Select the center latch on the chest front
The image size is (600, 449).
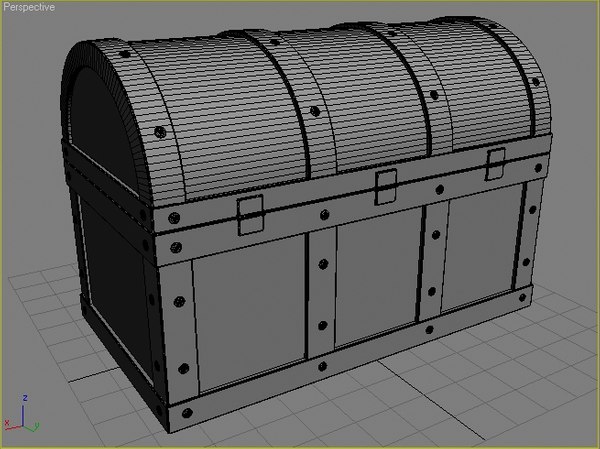pyautogui.click(x=386, y=187)
